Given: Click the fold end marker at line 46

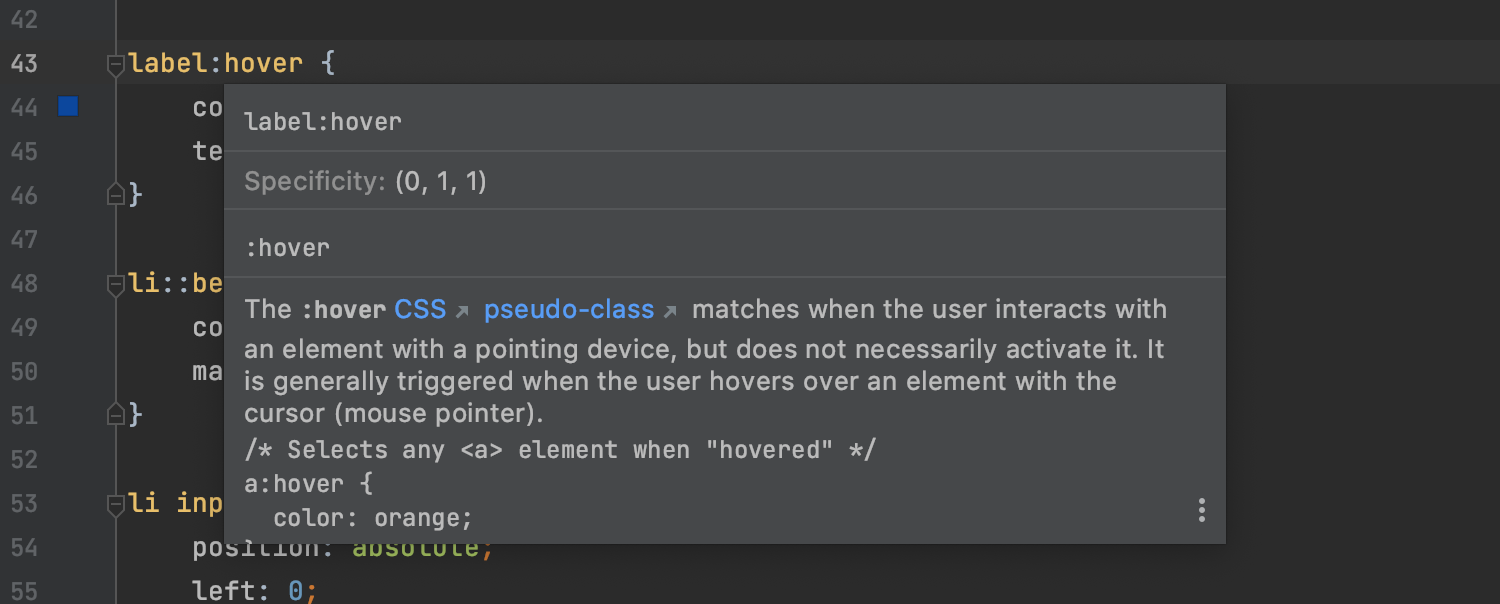Looking at the screenshot, I should [x=116, y=193].
